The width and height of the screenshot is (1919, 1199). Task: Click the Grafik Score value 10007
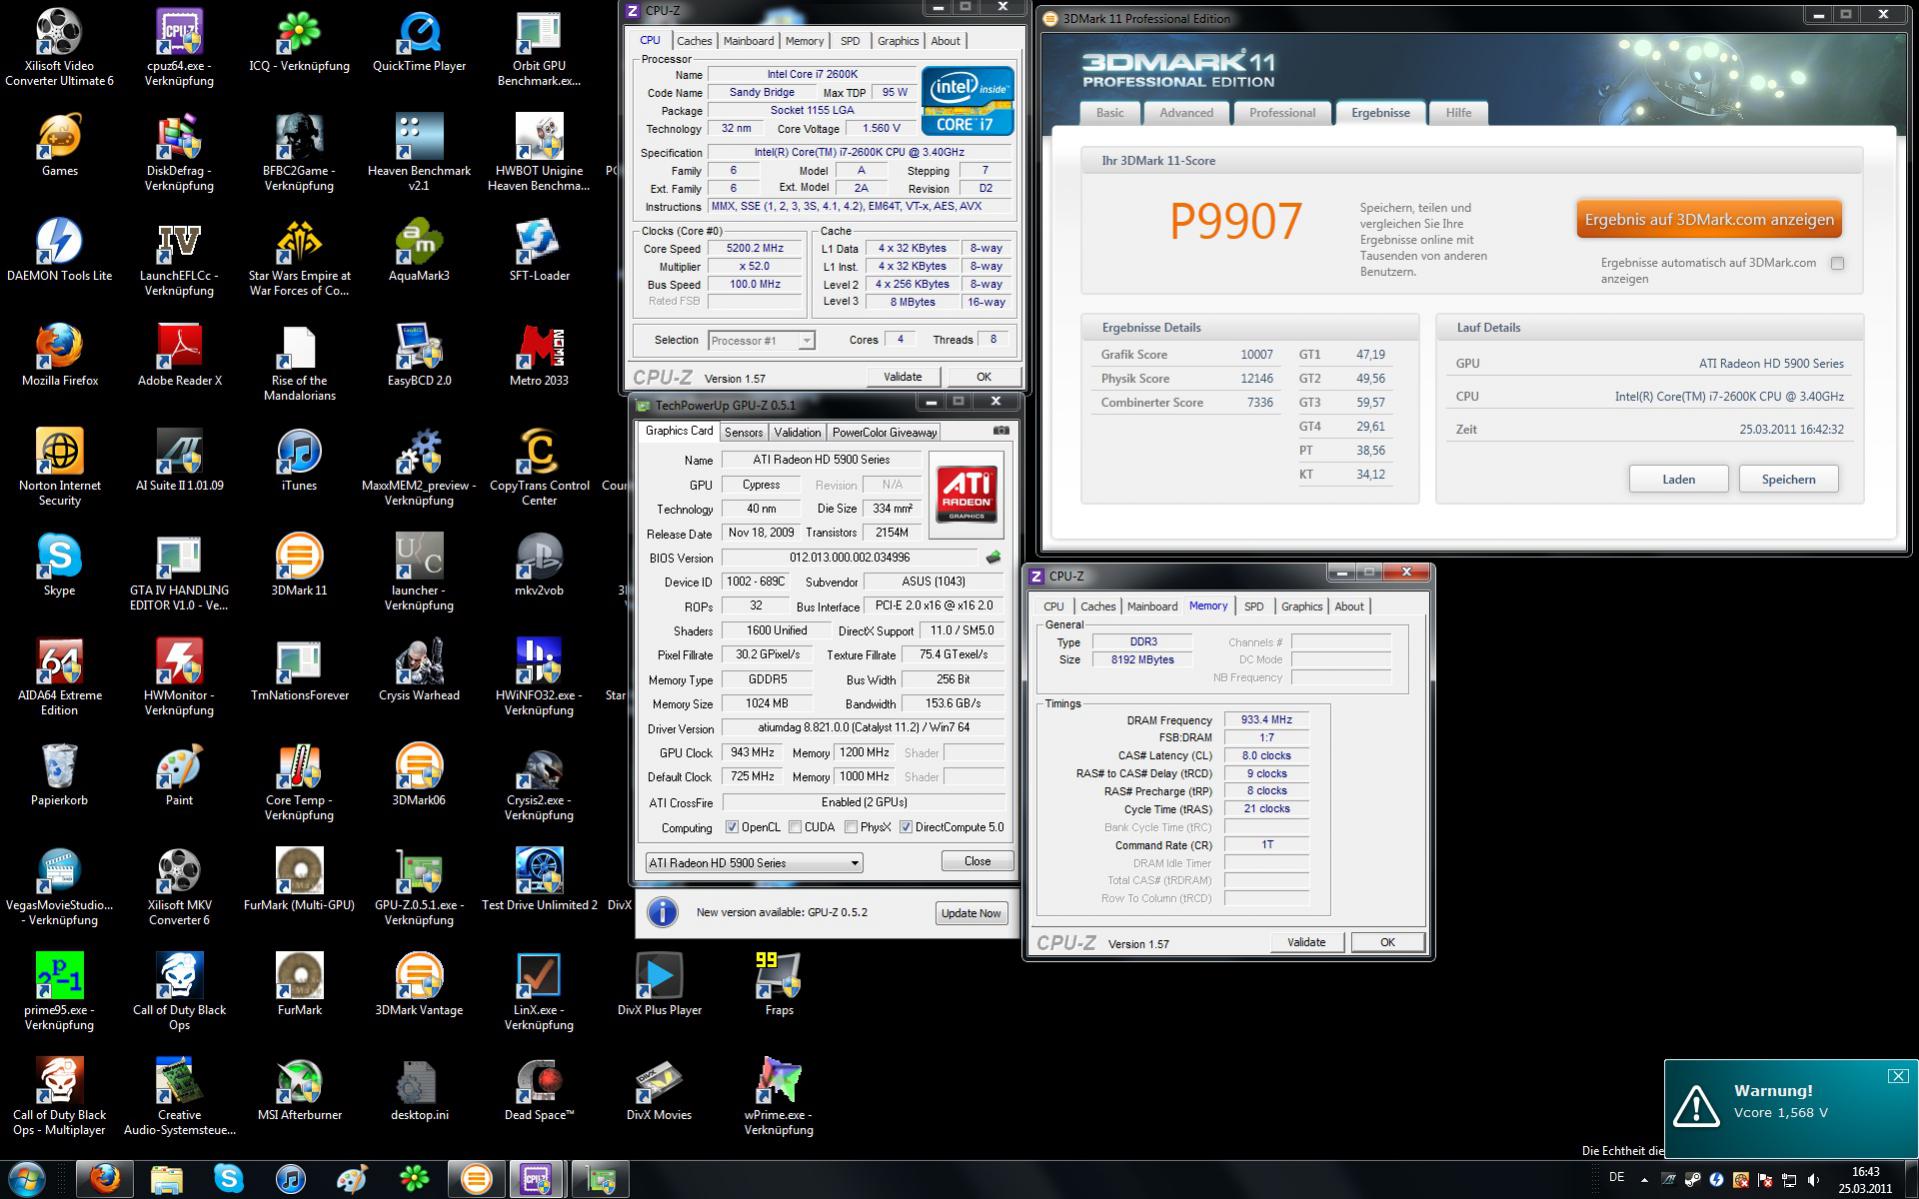(x=1256, y=355)
